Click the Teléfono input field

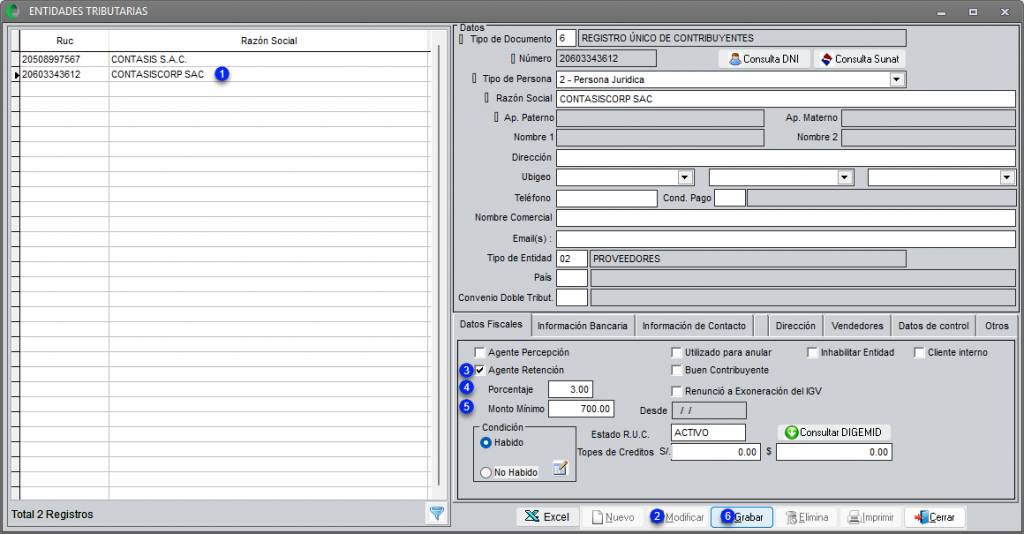click(x=607, y=198)
